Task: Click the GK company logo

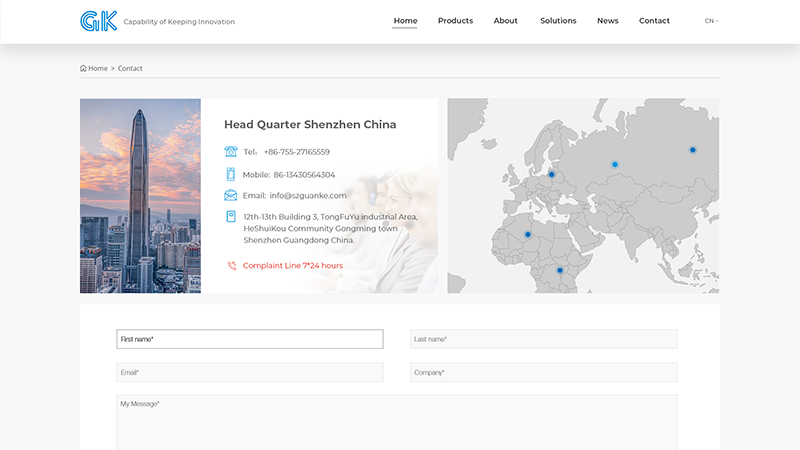Action: pos(98,21)
